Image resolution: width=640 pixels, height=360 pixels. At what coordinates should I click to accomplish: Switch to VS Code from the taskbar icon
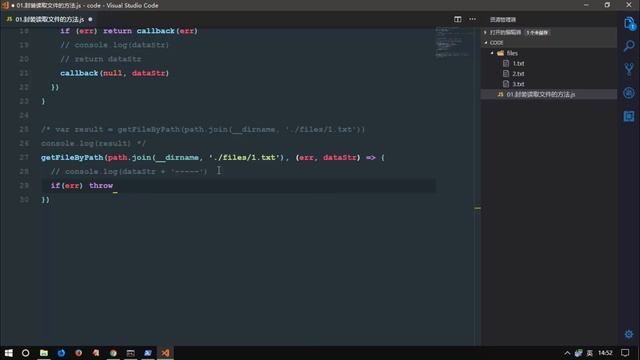pos(165,353)
